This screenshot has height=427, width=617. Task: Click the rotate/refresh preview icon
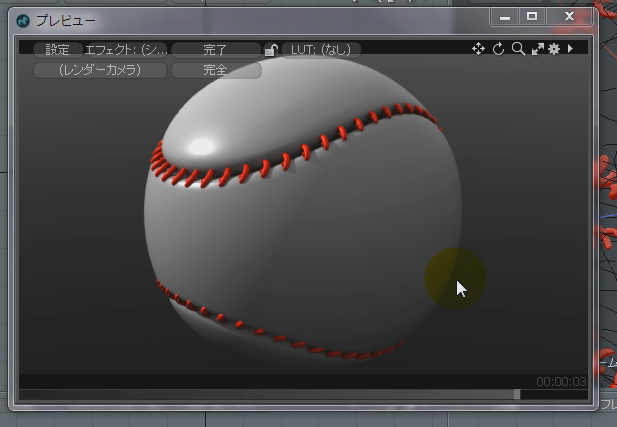coord(498,49)
